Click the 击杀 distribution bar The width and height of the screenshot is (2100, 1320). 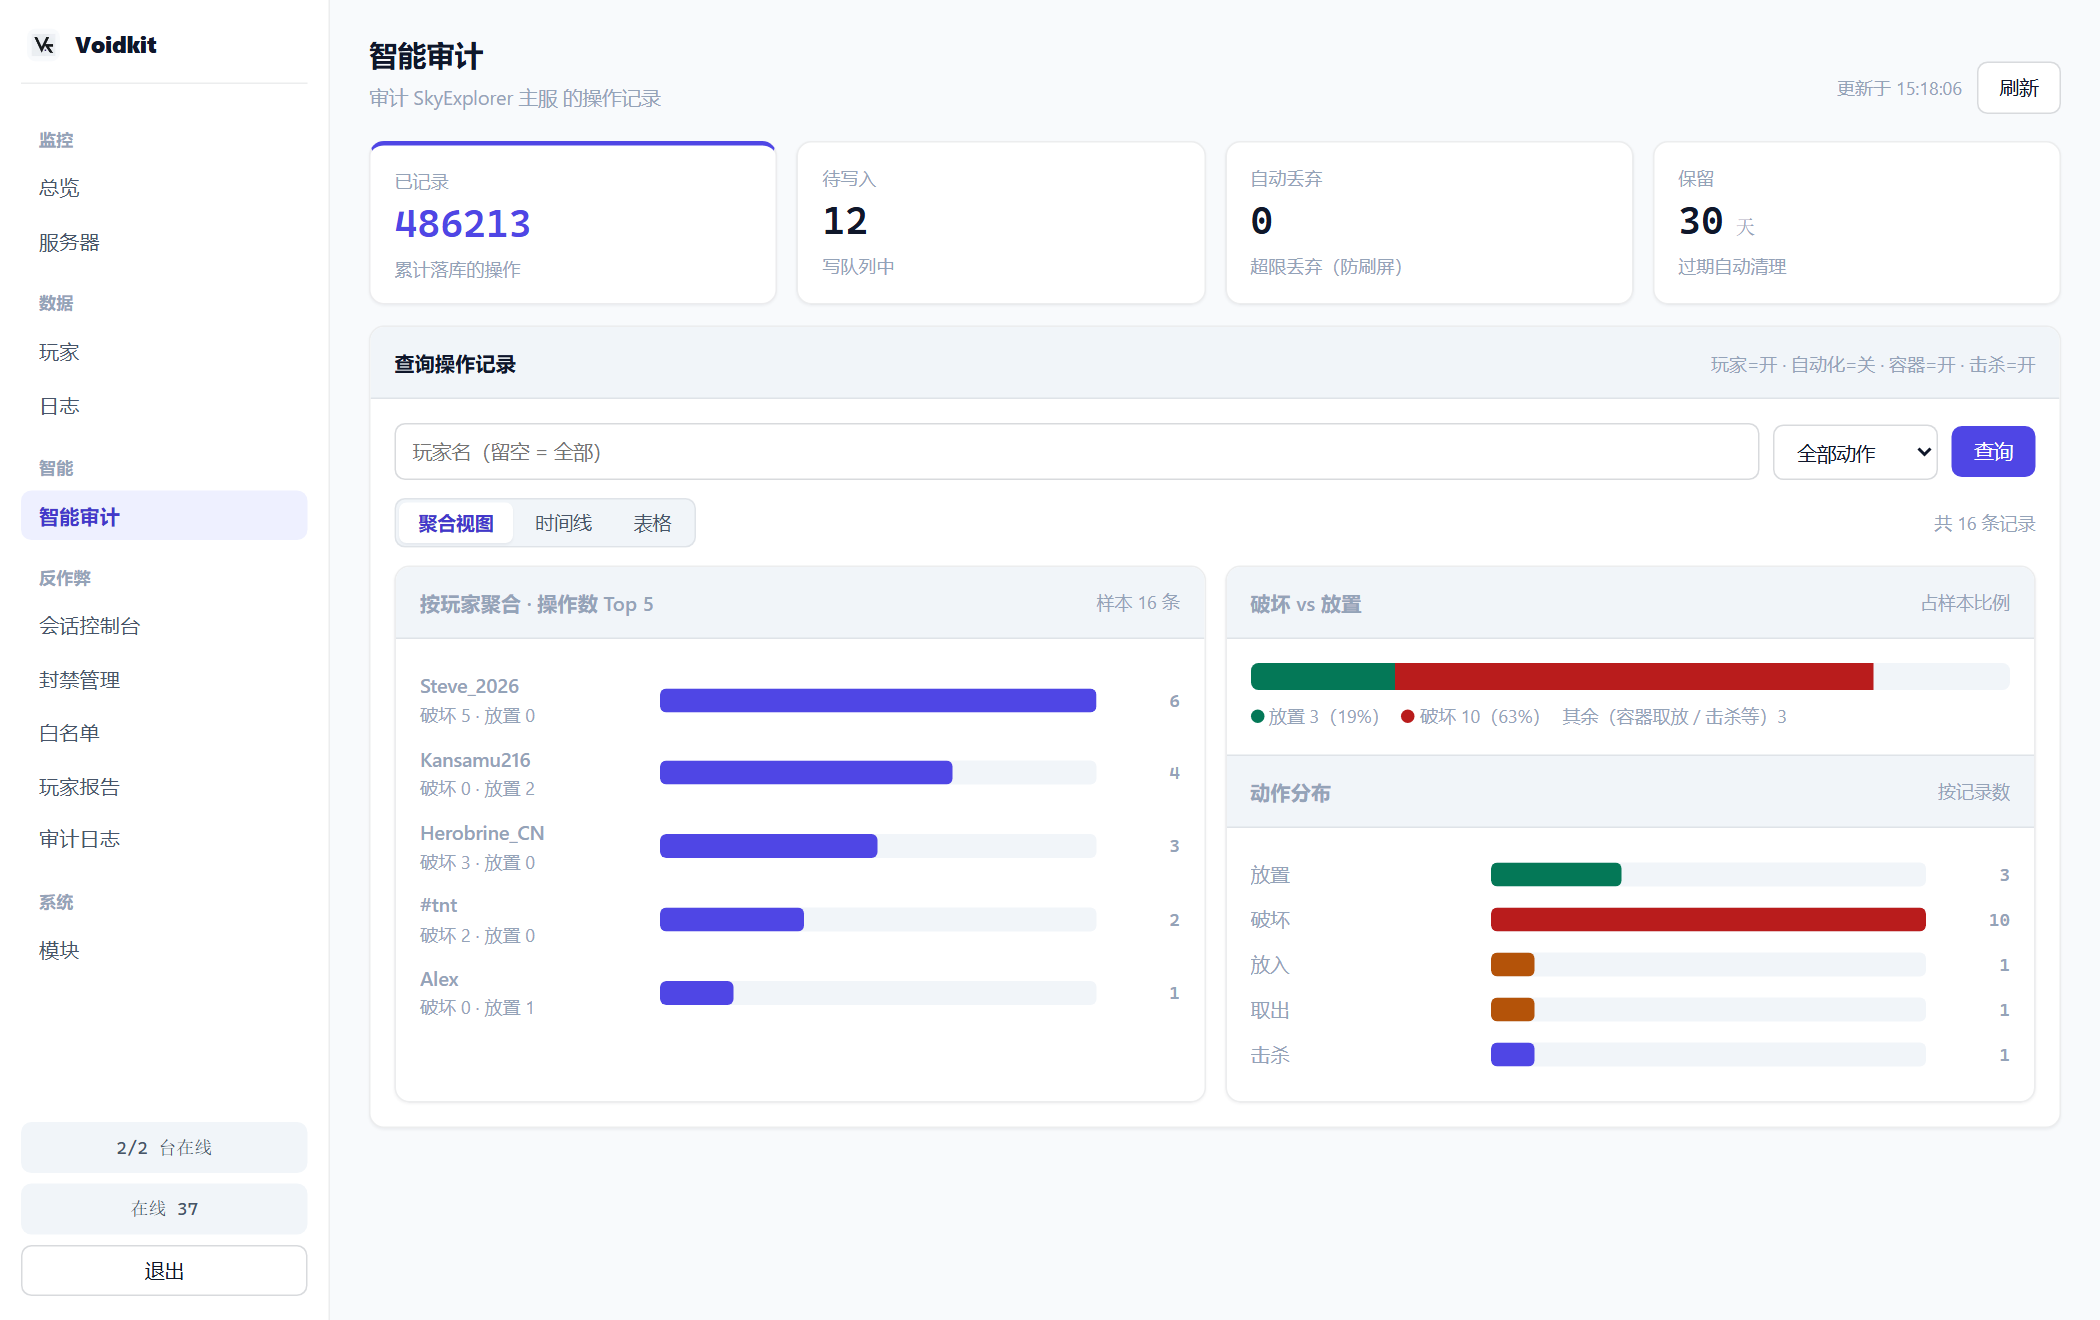click(1512, 1054)
